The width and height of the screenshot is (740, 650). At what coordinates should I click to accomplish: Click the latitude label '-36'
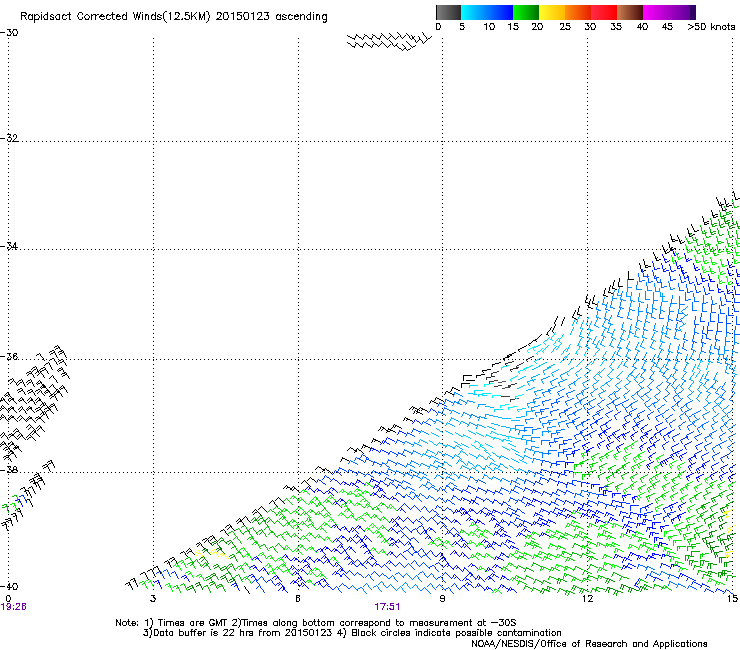(9, 356)
